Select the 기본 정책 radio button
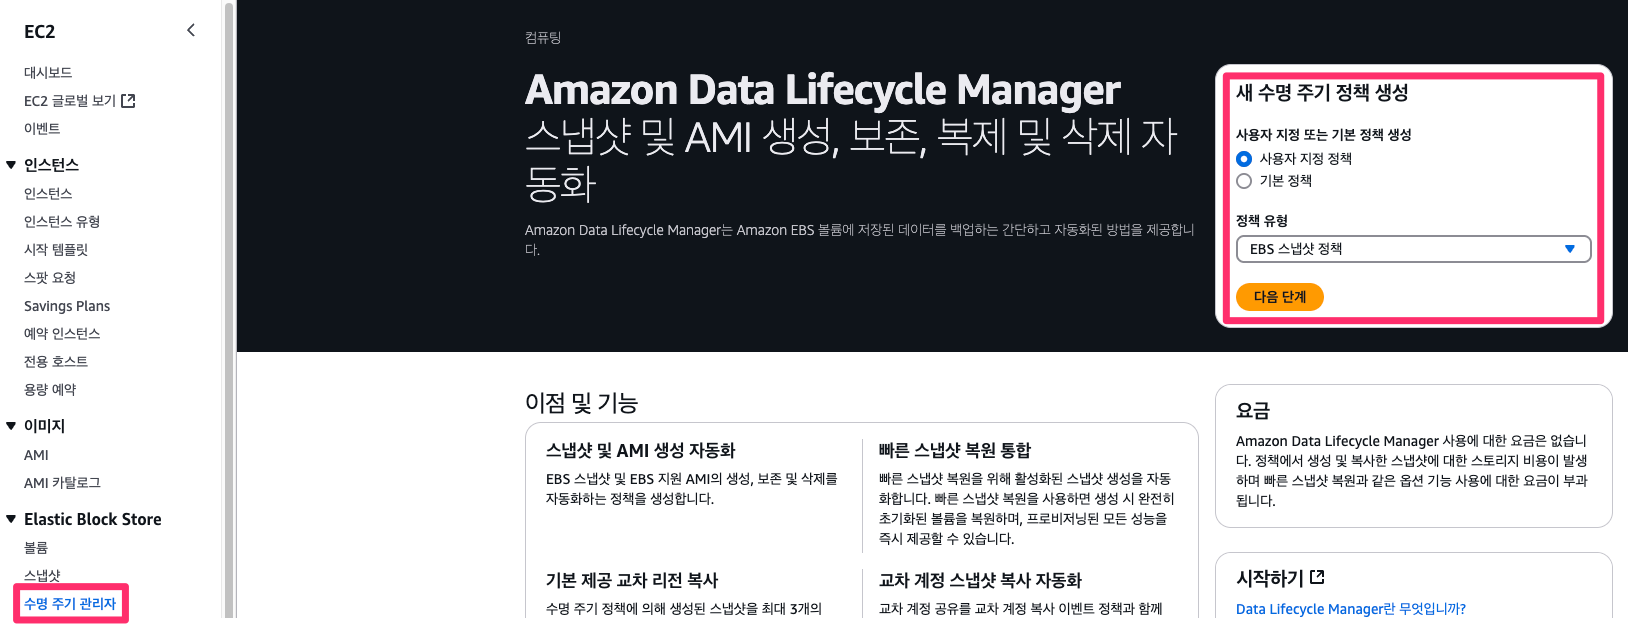 pyautogui.click(x=1244, y=181)
